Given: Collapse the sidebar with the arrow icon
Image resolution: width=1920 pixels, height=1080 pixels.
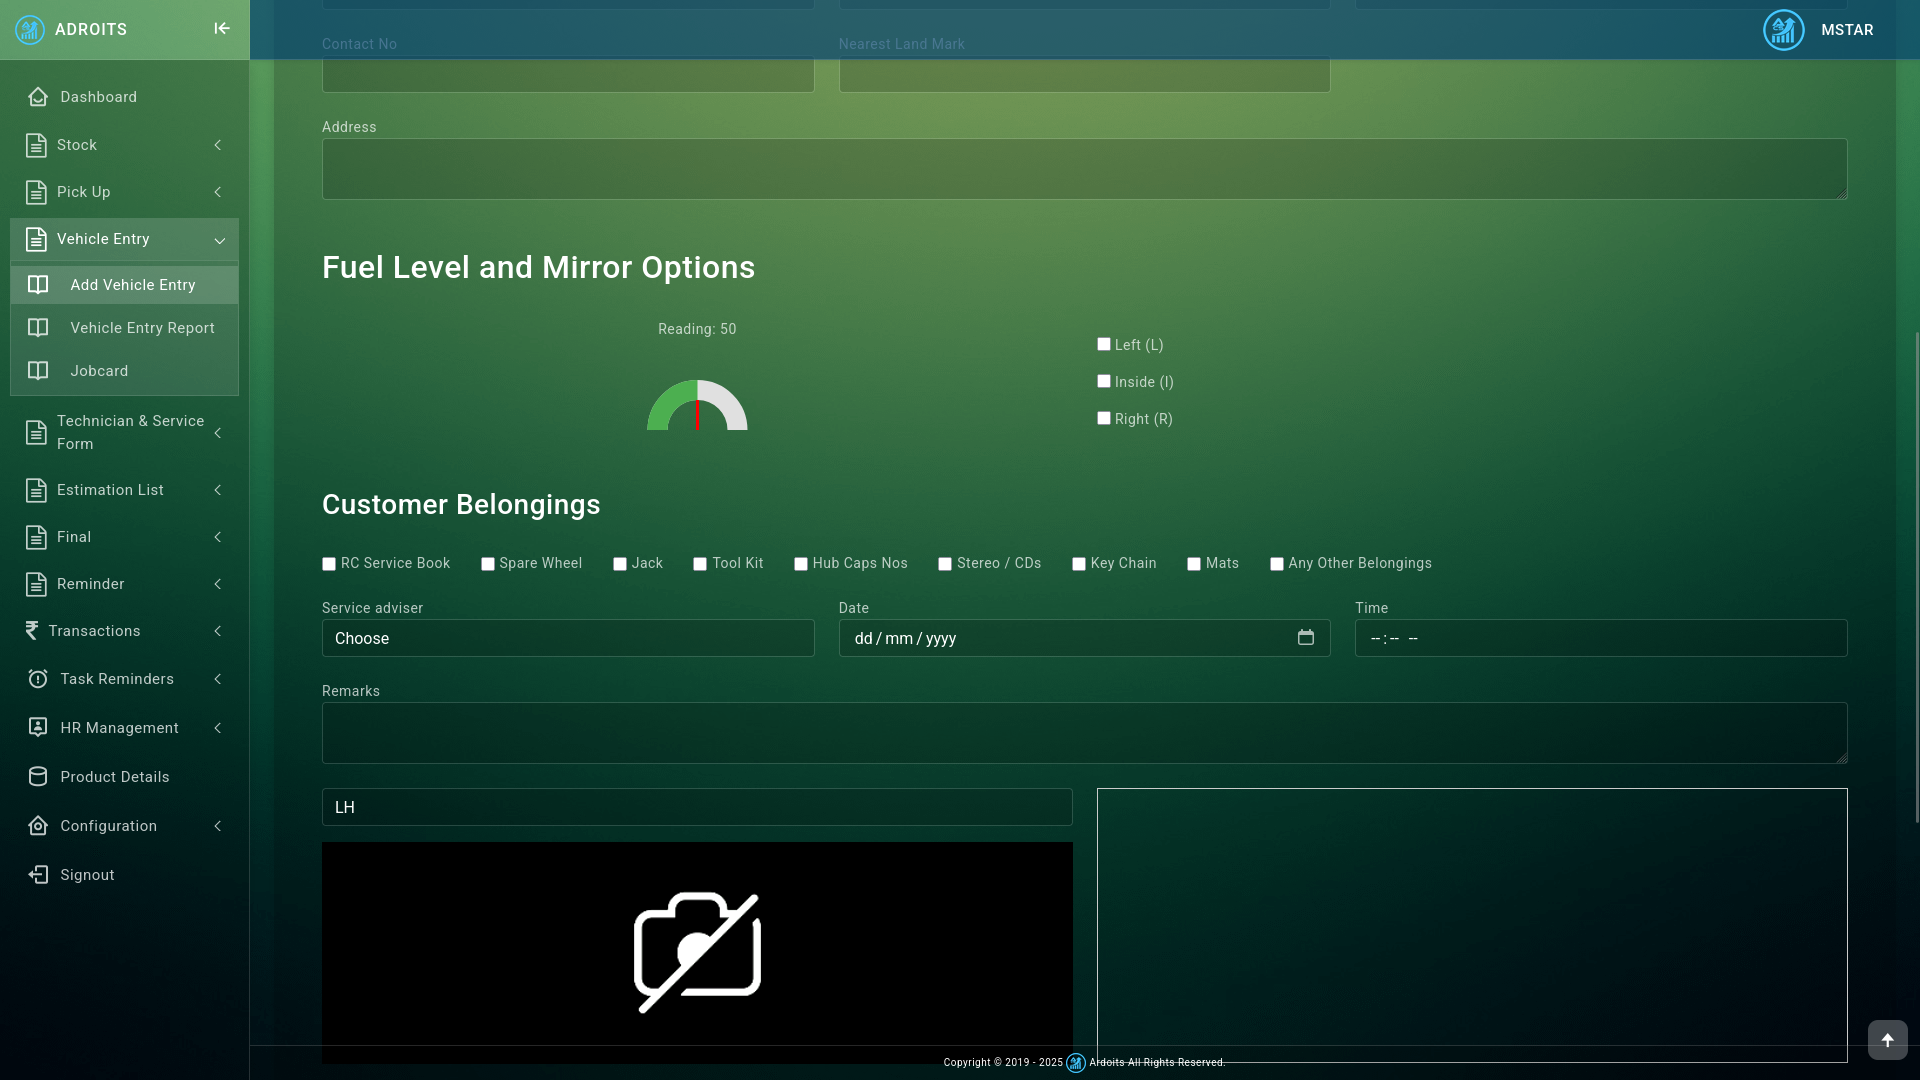Looking at the screenshot, I should pos(222,29).
